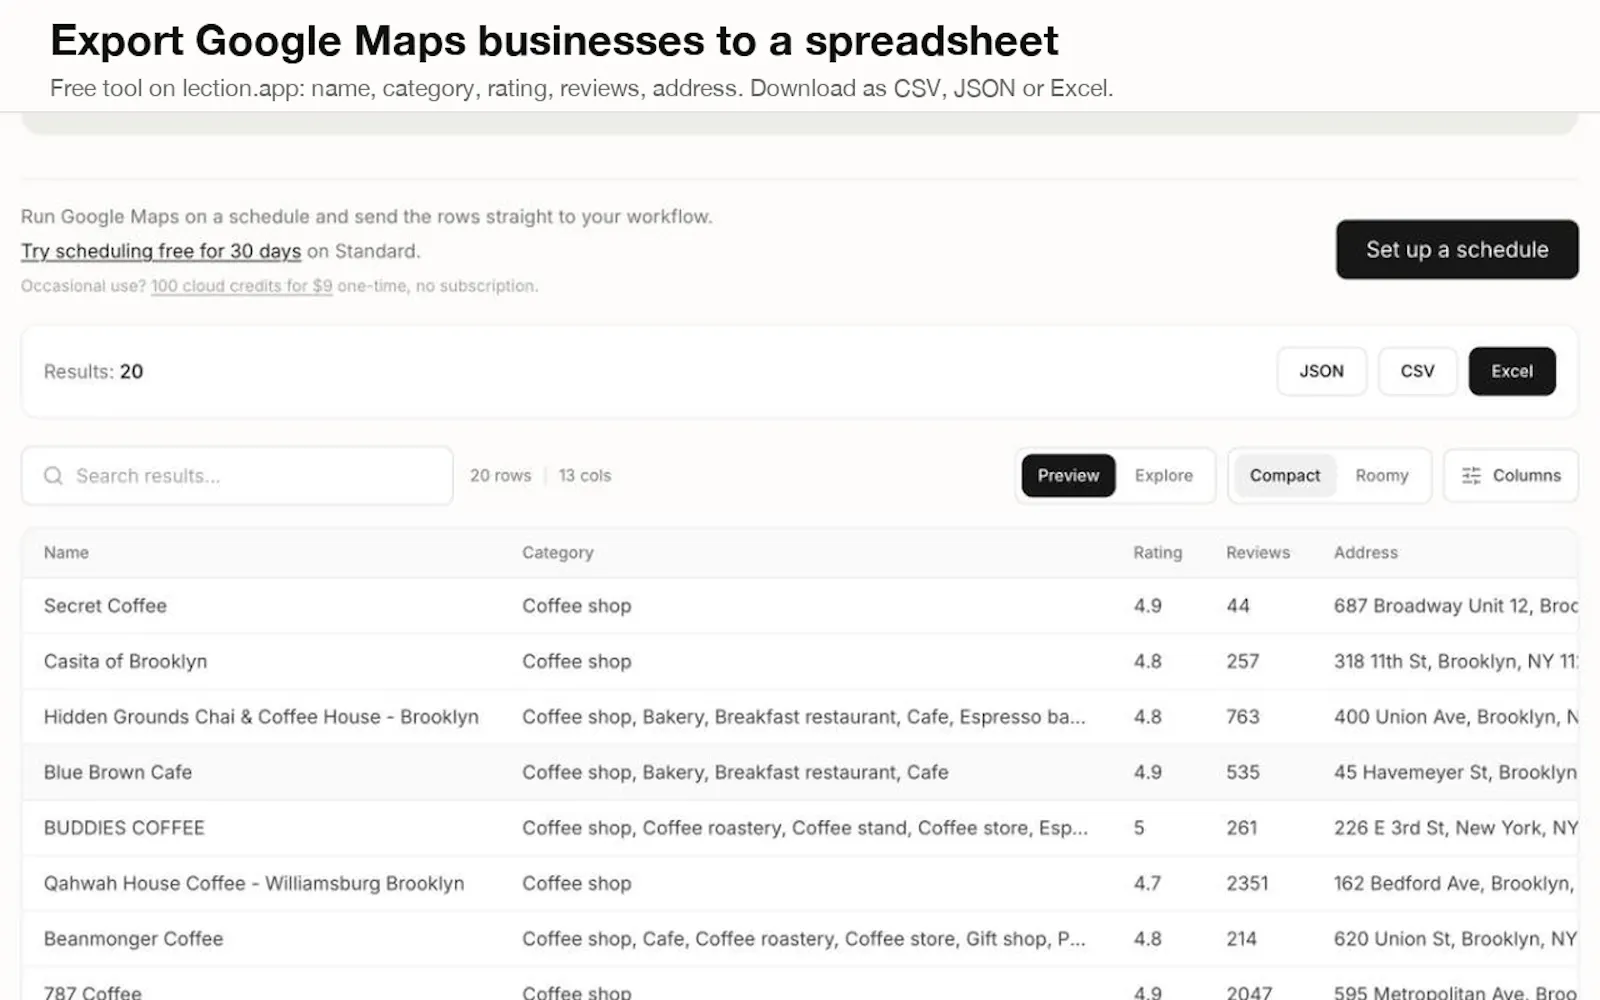Click Set up a schedule button

1457,250
